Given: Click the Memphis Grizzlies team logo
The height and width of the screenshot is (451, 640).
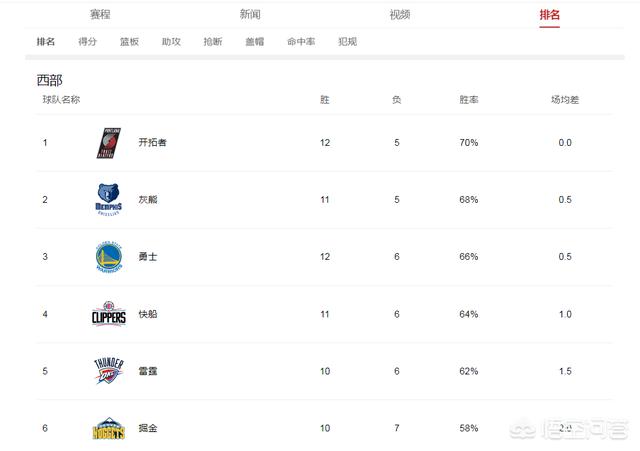Looking at the screenshot, I should tap(109, 200).
